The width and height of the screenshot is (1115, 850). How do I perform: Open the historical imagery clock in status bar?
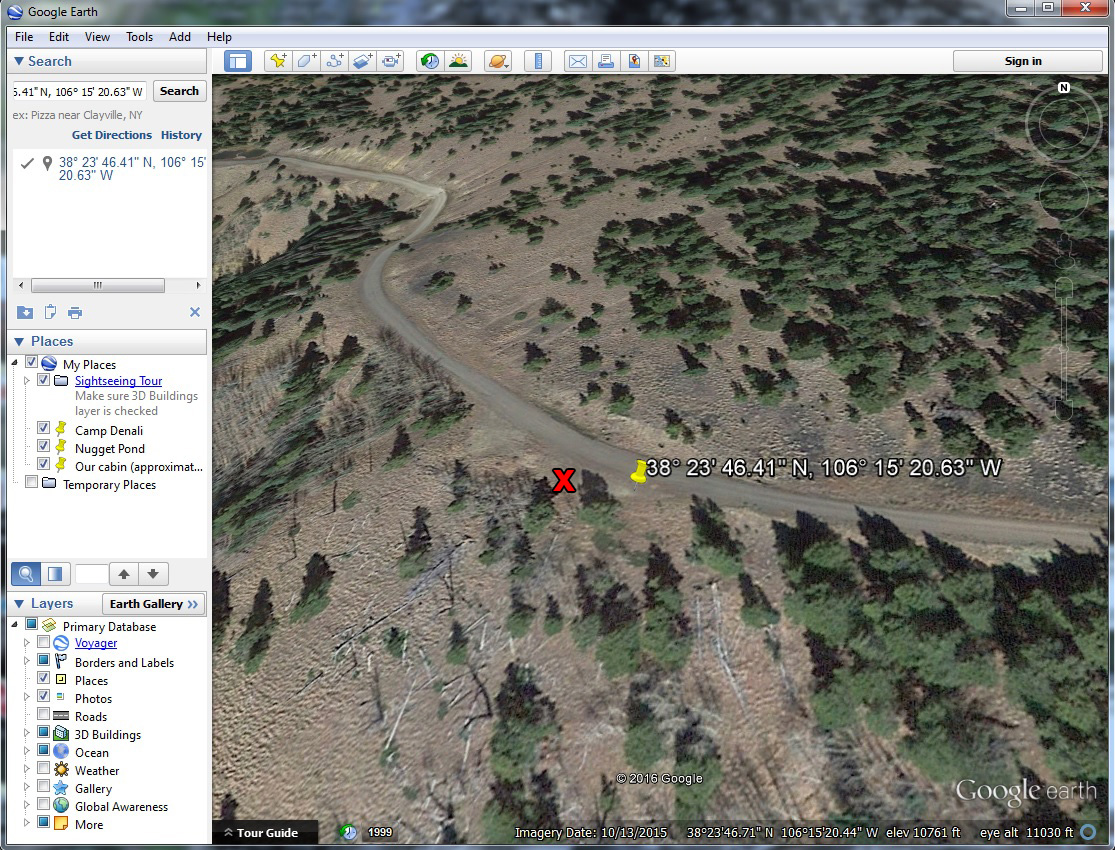348,832
